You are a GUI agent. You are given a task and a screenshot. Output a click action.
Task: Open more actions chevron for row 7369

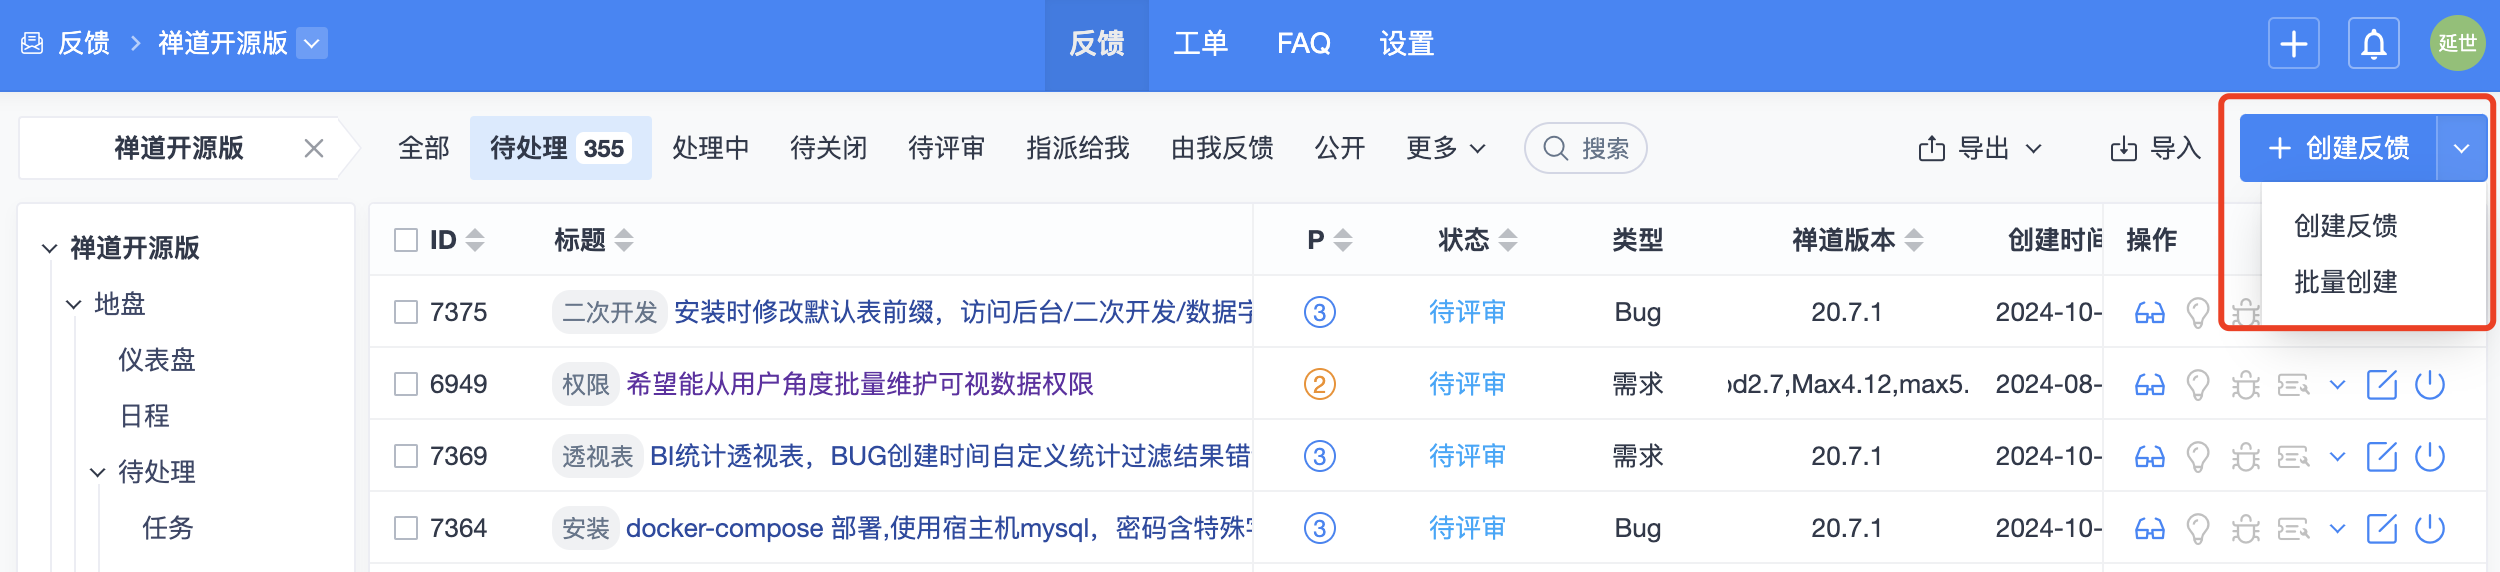2337,457
